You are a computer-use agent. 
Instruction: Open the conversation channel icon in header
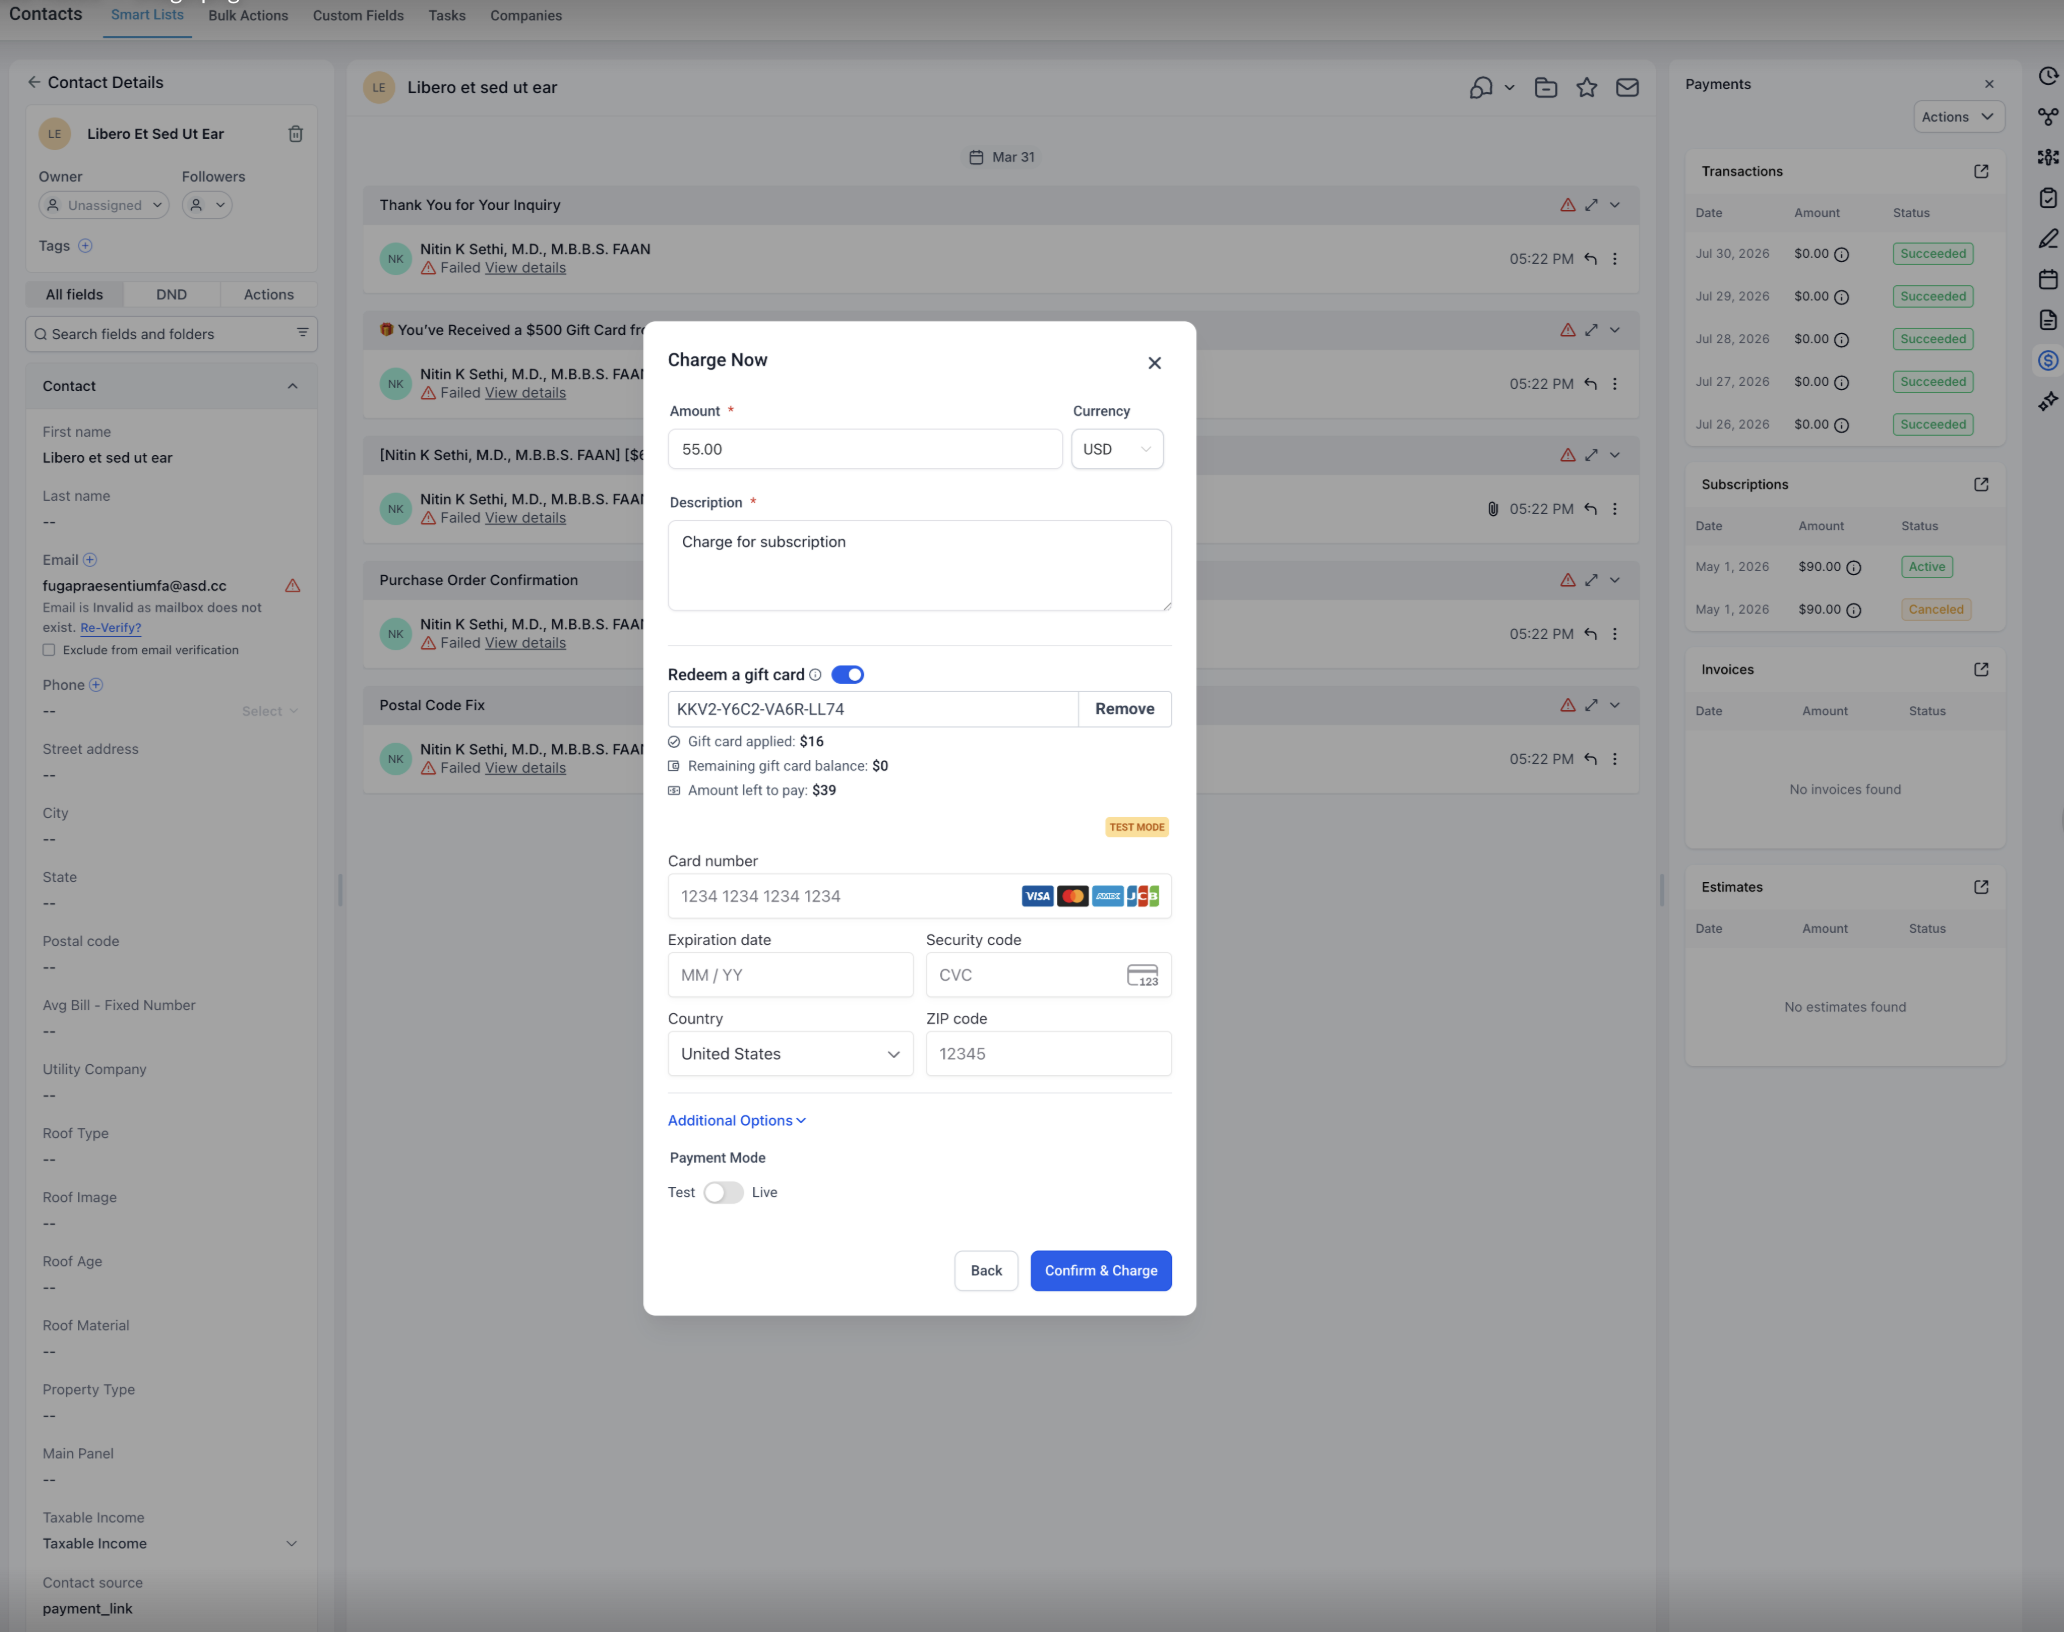click(x=1481, y=88)
